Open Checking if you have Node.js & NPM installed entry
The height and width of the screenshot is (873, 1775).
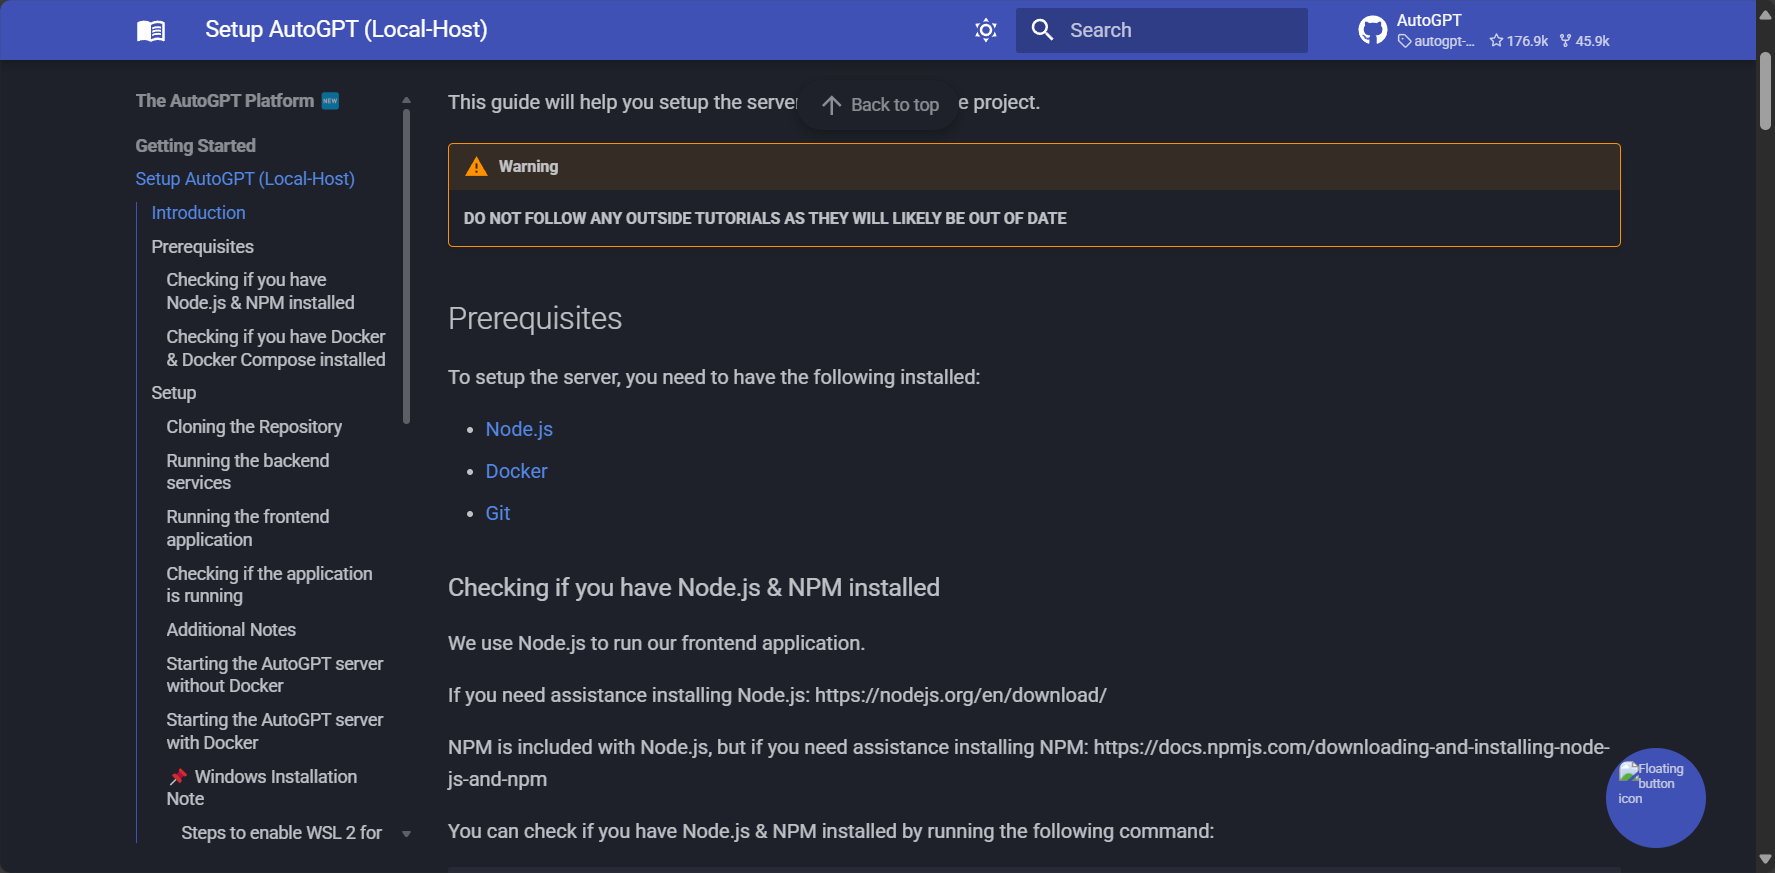click(260, 291)
